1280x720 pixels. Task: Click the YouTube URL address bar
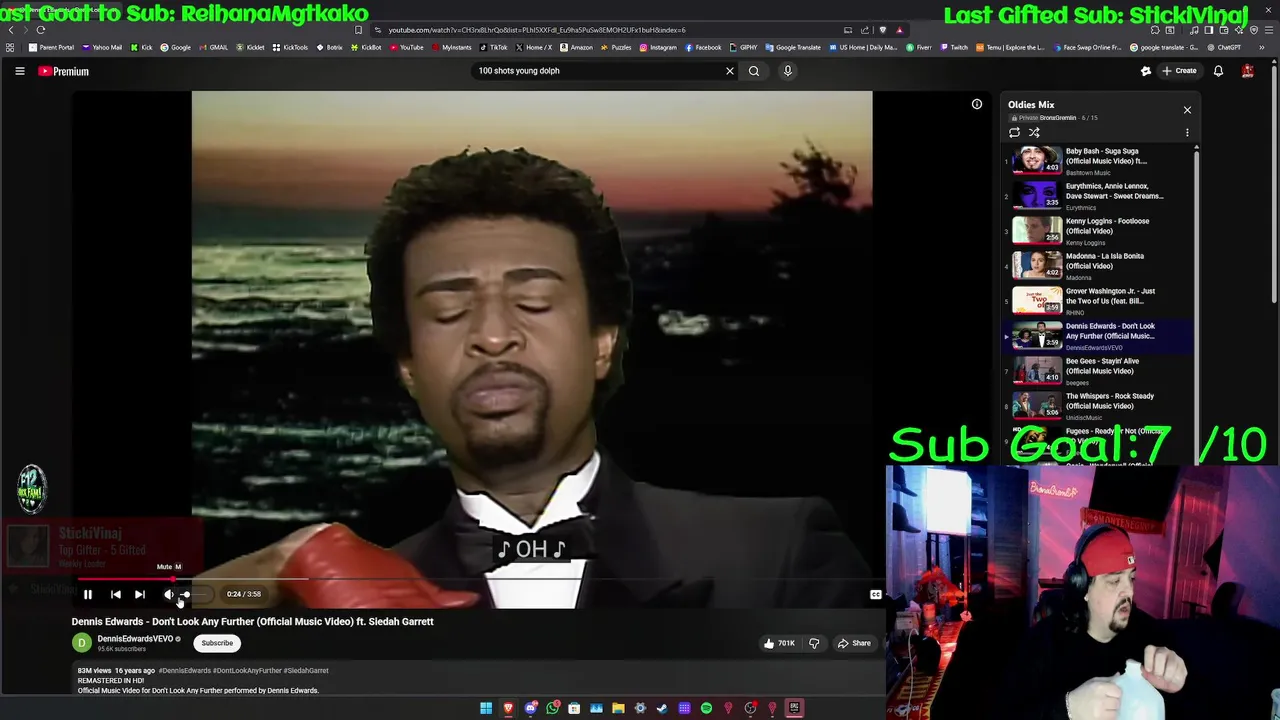(x=600, y=30)
